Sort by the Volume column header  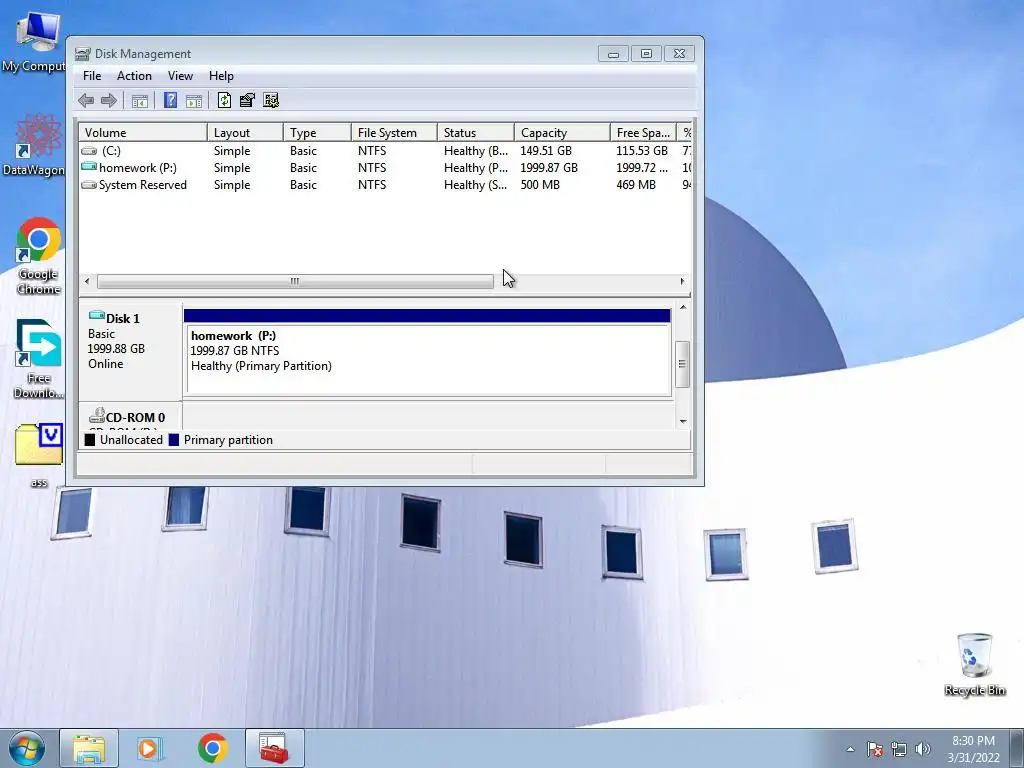pyautogui.click(x=143, y=133)
